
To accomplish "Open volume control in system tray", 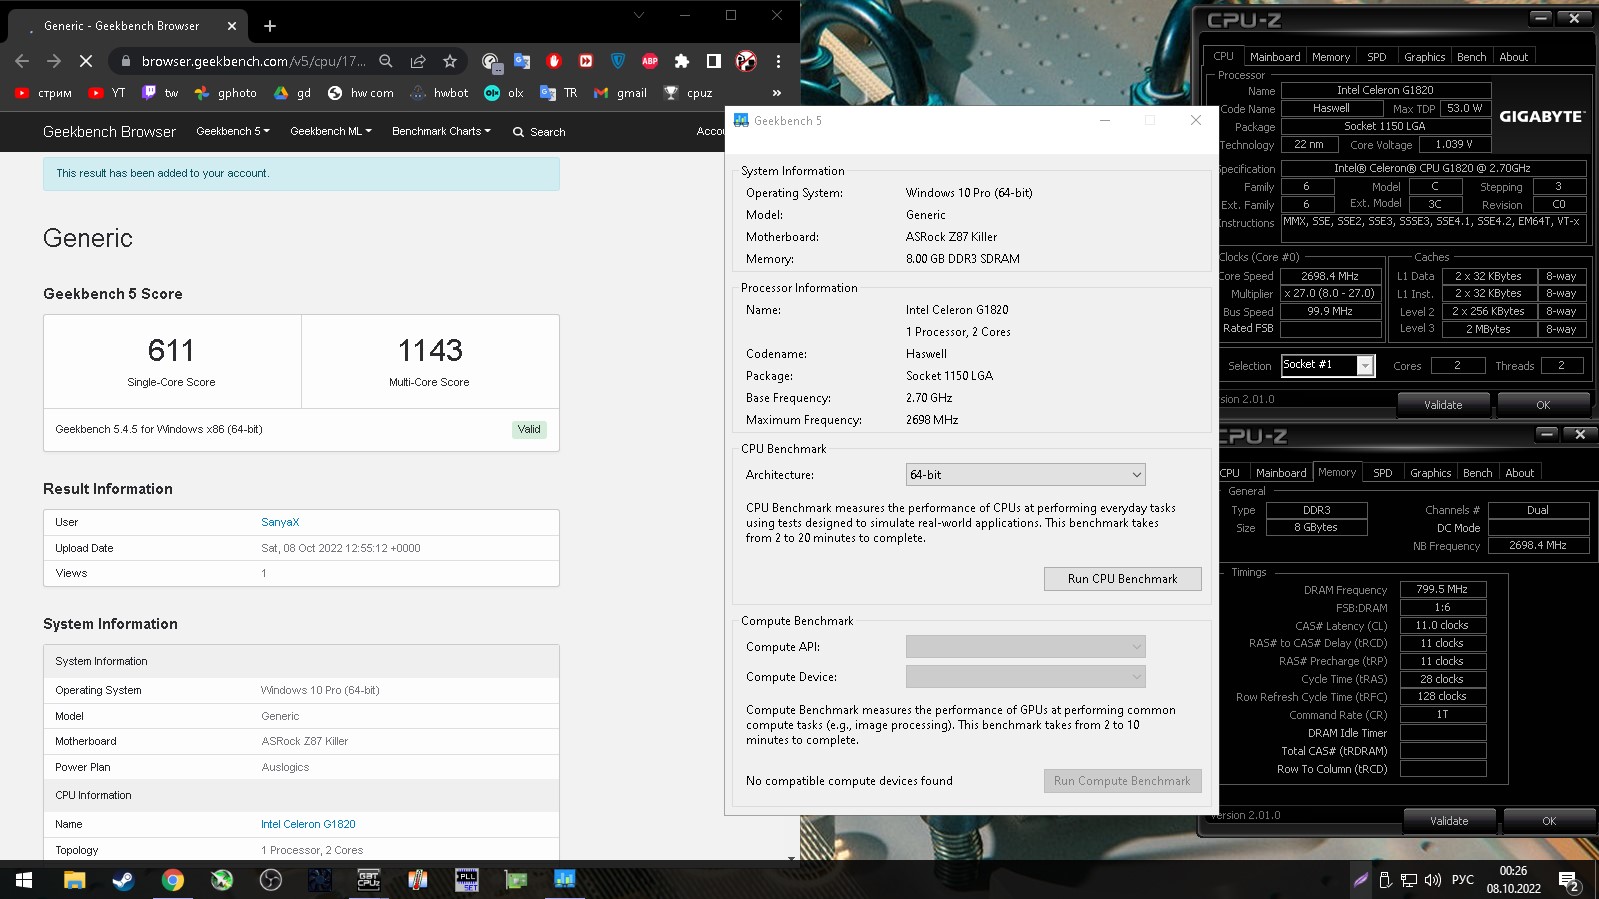I will [1432, 880].
